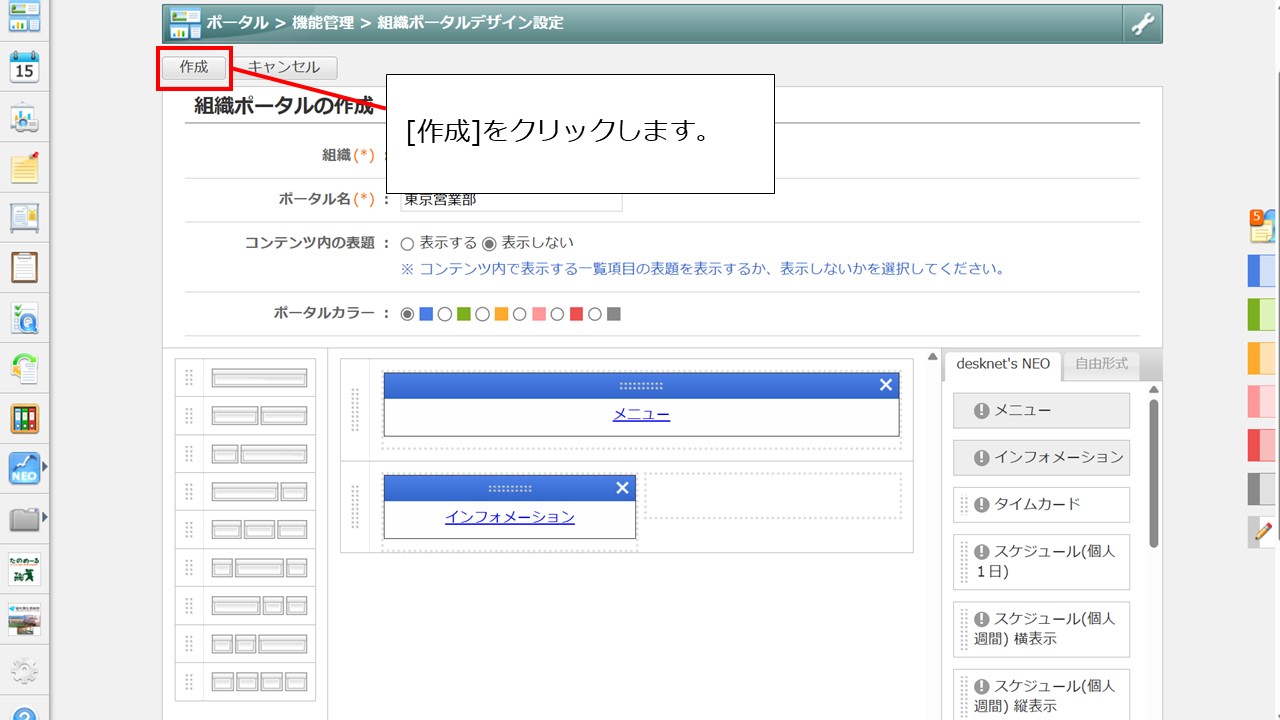Click the yellow sticky note sidebar icon

pos(24,168)
